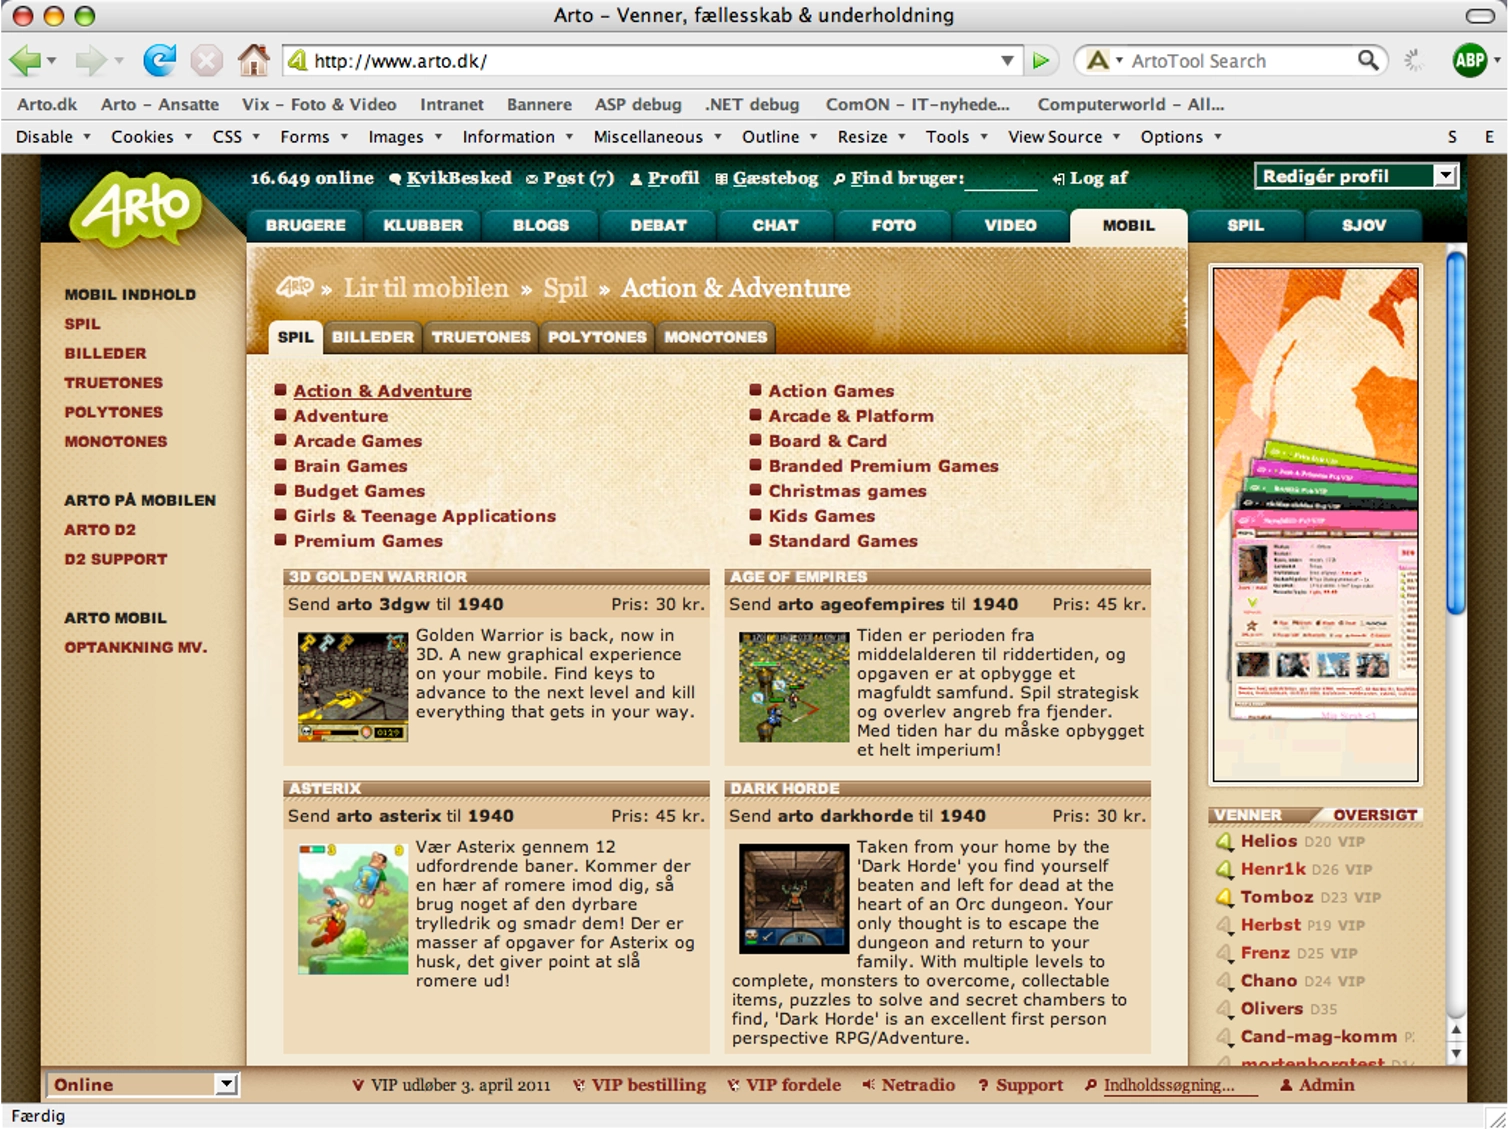Open the Images developer toolbar menu
Screen dimensions: 1508x1129
(x=405, y=137)
